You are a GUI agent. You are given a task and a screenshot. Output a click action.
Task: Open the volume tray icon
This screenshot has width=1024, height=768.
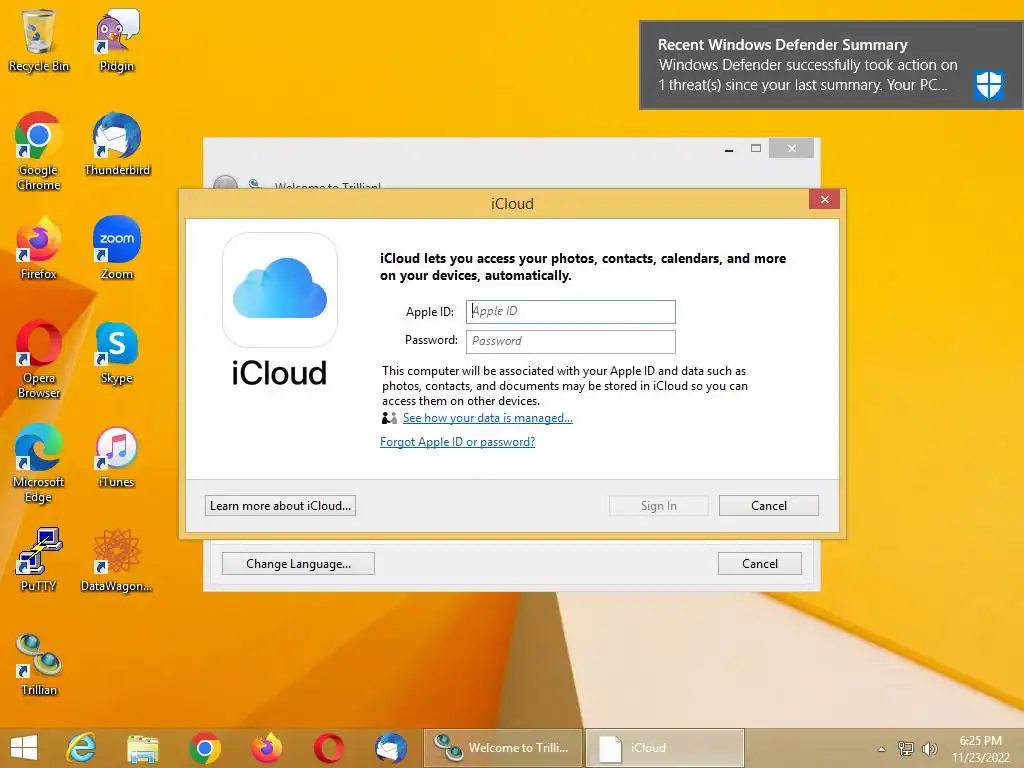click(x=929, y=748)
